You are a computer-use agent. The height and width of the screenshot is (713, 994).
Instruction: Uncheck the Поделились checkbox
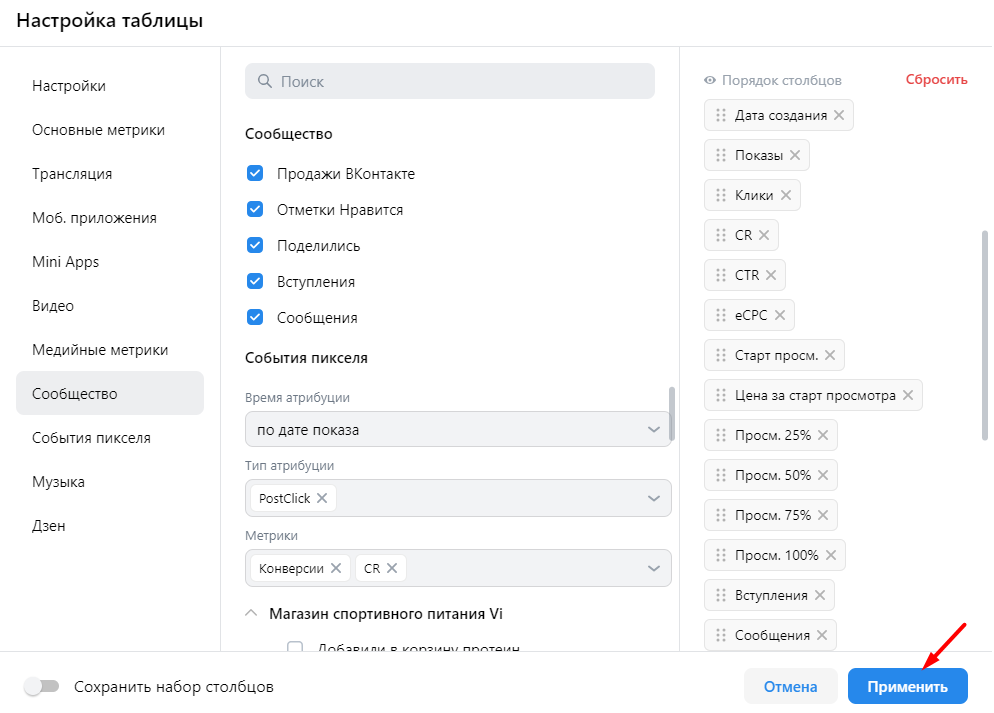pos(254,246)
